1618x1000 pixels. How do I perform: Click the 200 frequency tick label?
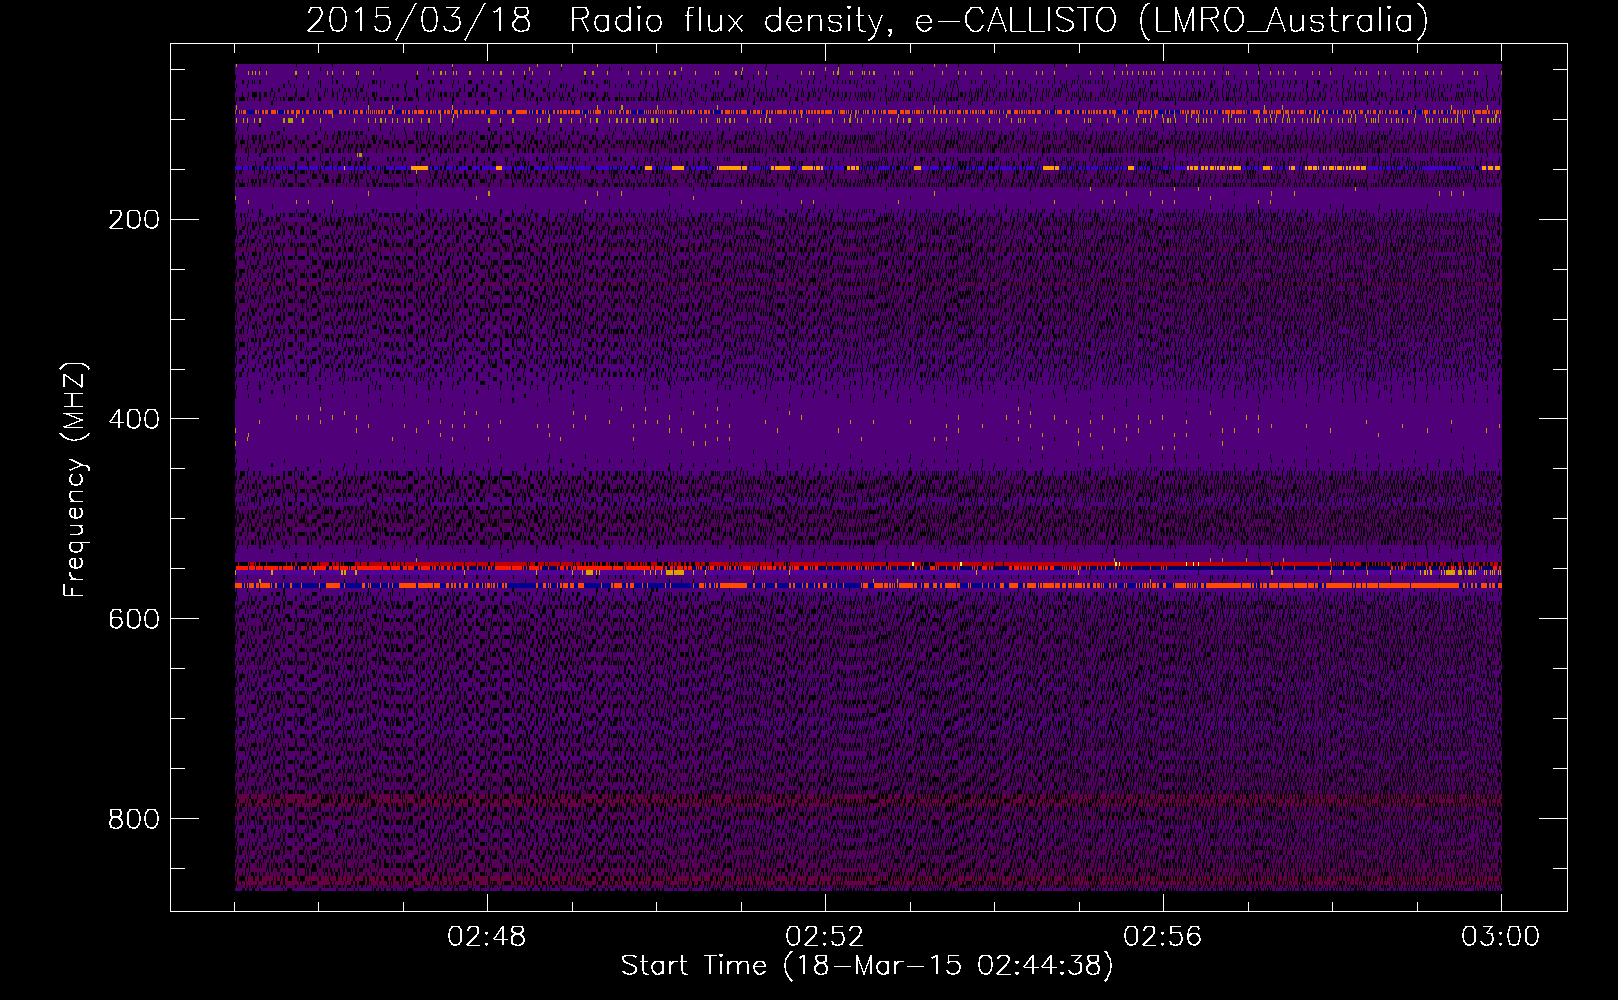134,219
